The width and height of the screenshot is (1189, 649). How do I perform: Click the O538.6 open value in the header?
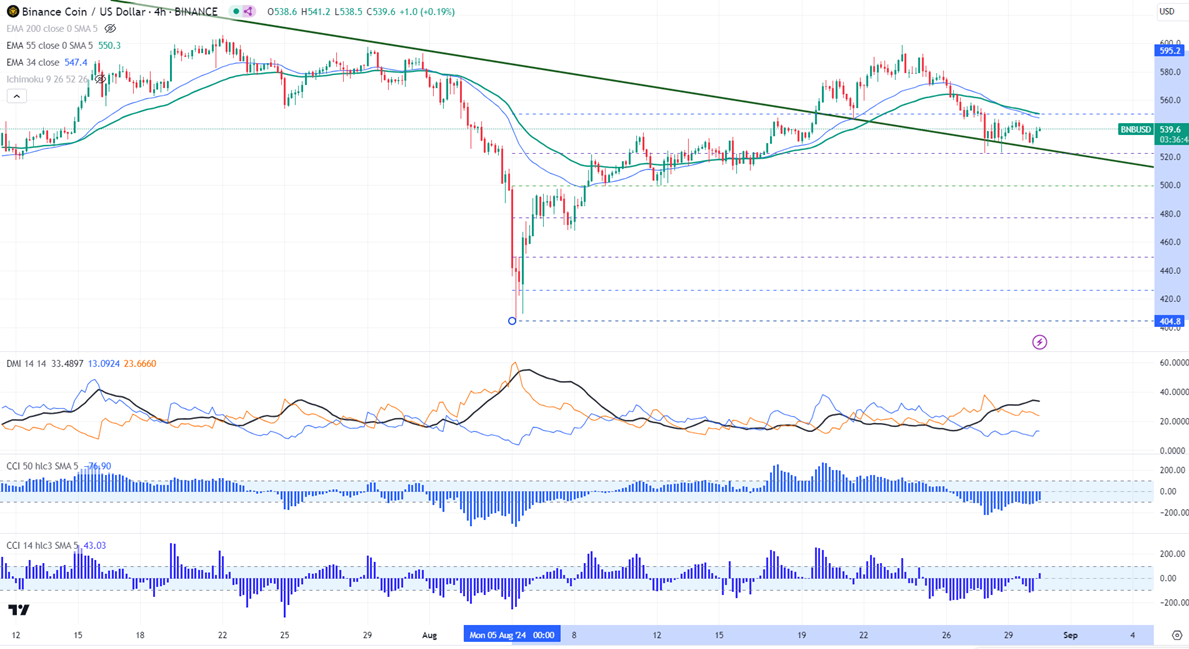(x=282, y=11)
